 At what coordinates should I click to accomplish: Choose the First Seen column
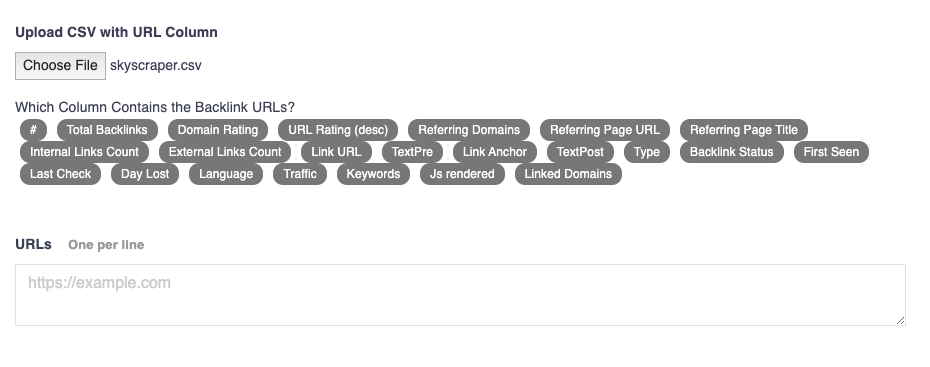click(x=831, y=152)
